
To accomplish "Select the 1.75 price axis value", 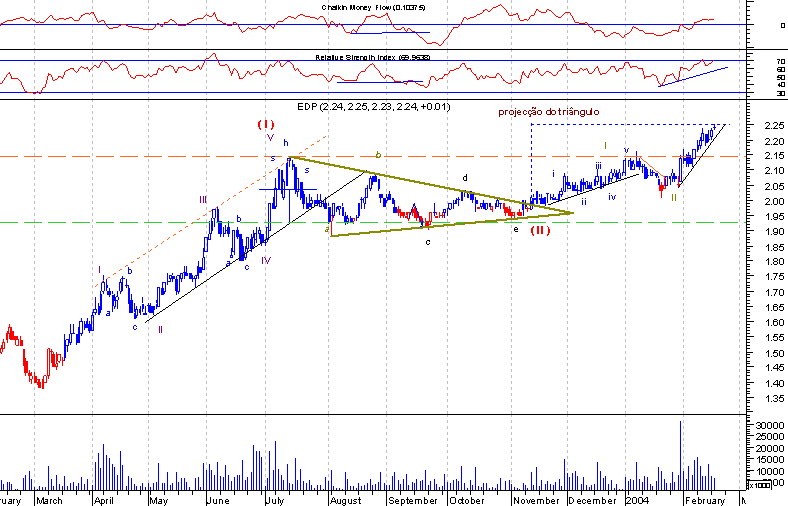I will coord(774,277).
